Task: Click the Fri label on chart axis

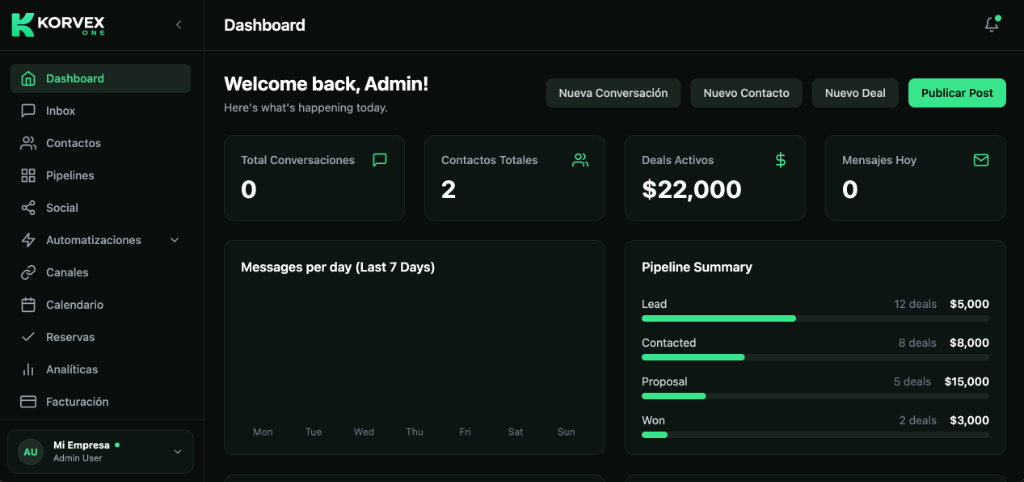Action: click(x=465, y=432)
